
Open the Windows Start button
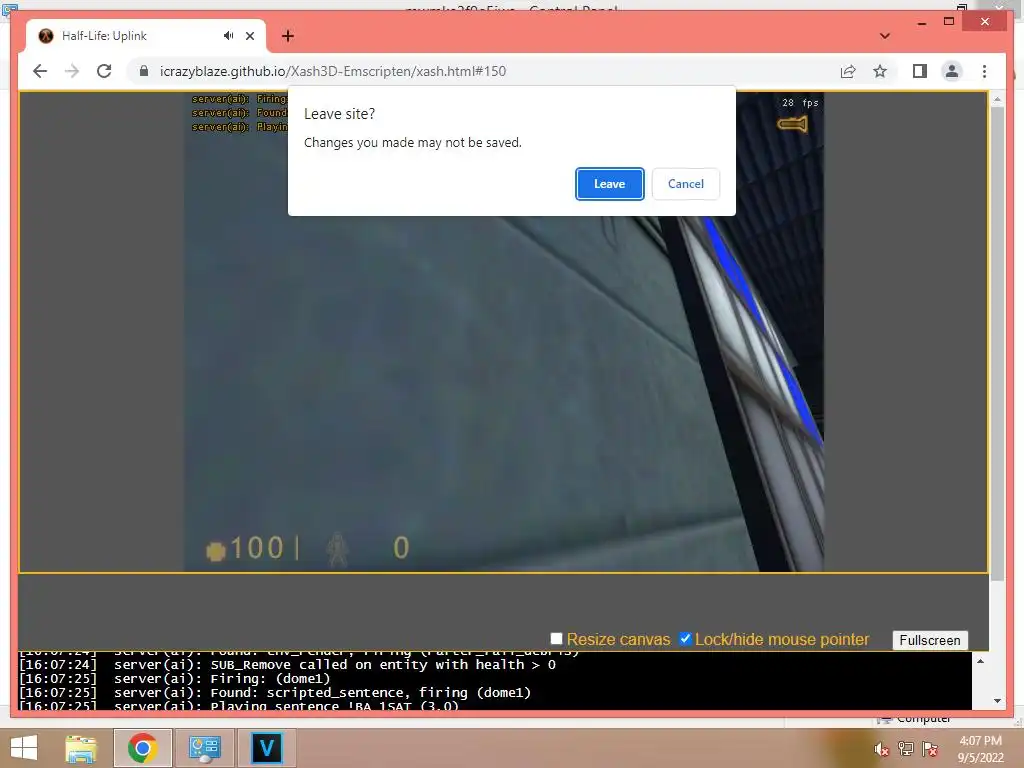[x=24, y=748]
